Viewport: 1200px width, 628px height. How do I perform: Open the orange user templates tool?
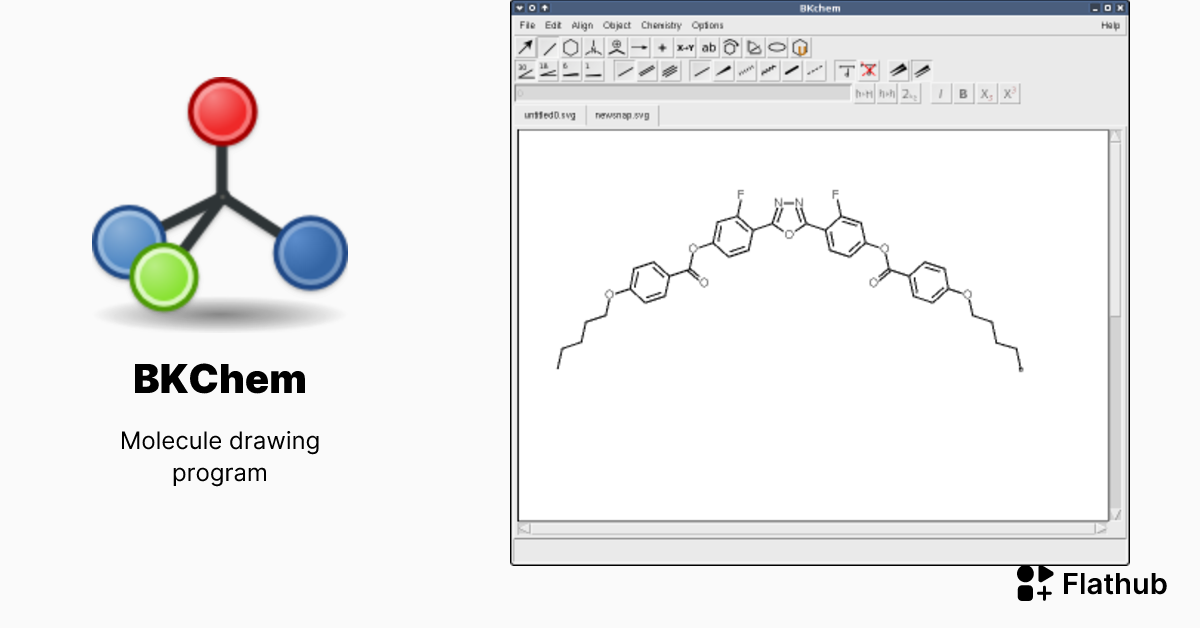coord(800,47)
